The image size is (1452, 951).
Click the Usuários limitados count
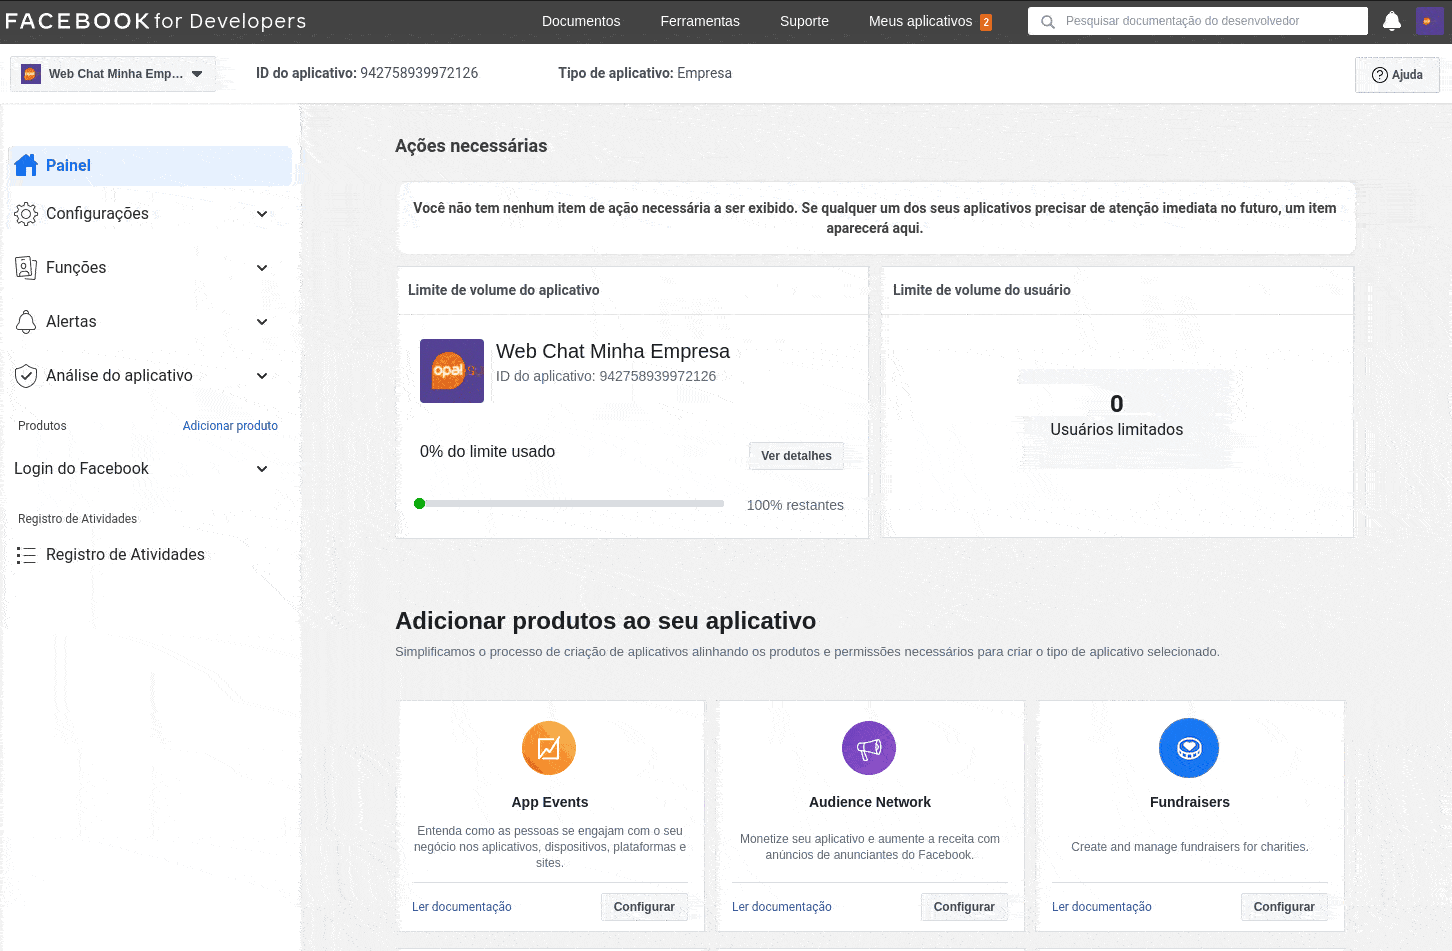(x=1116, y=404)
